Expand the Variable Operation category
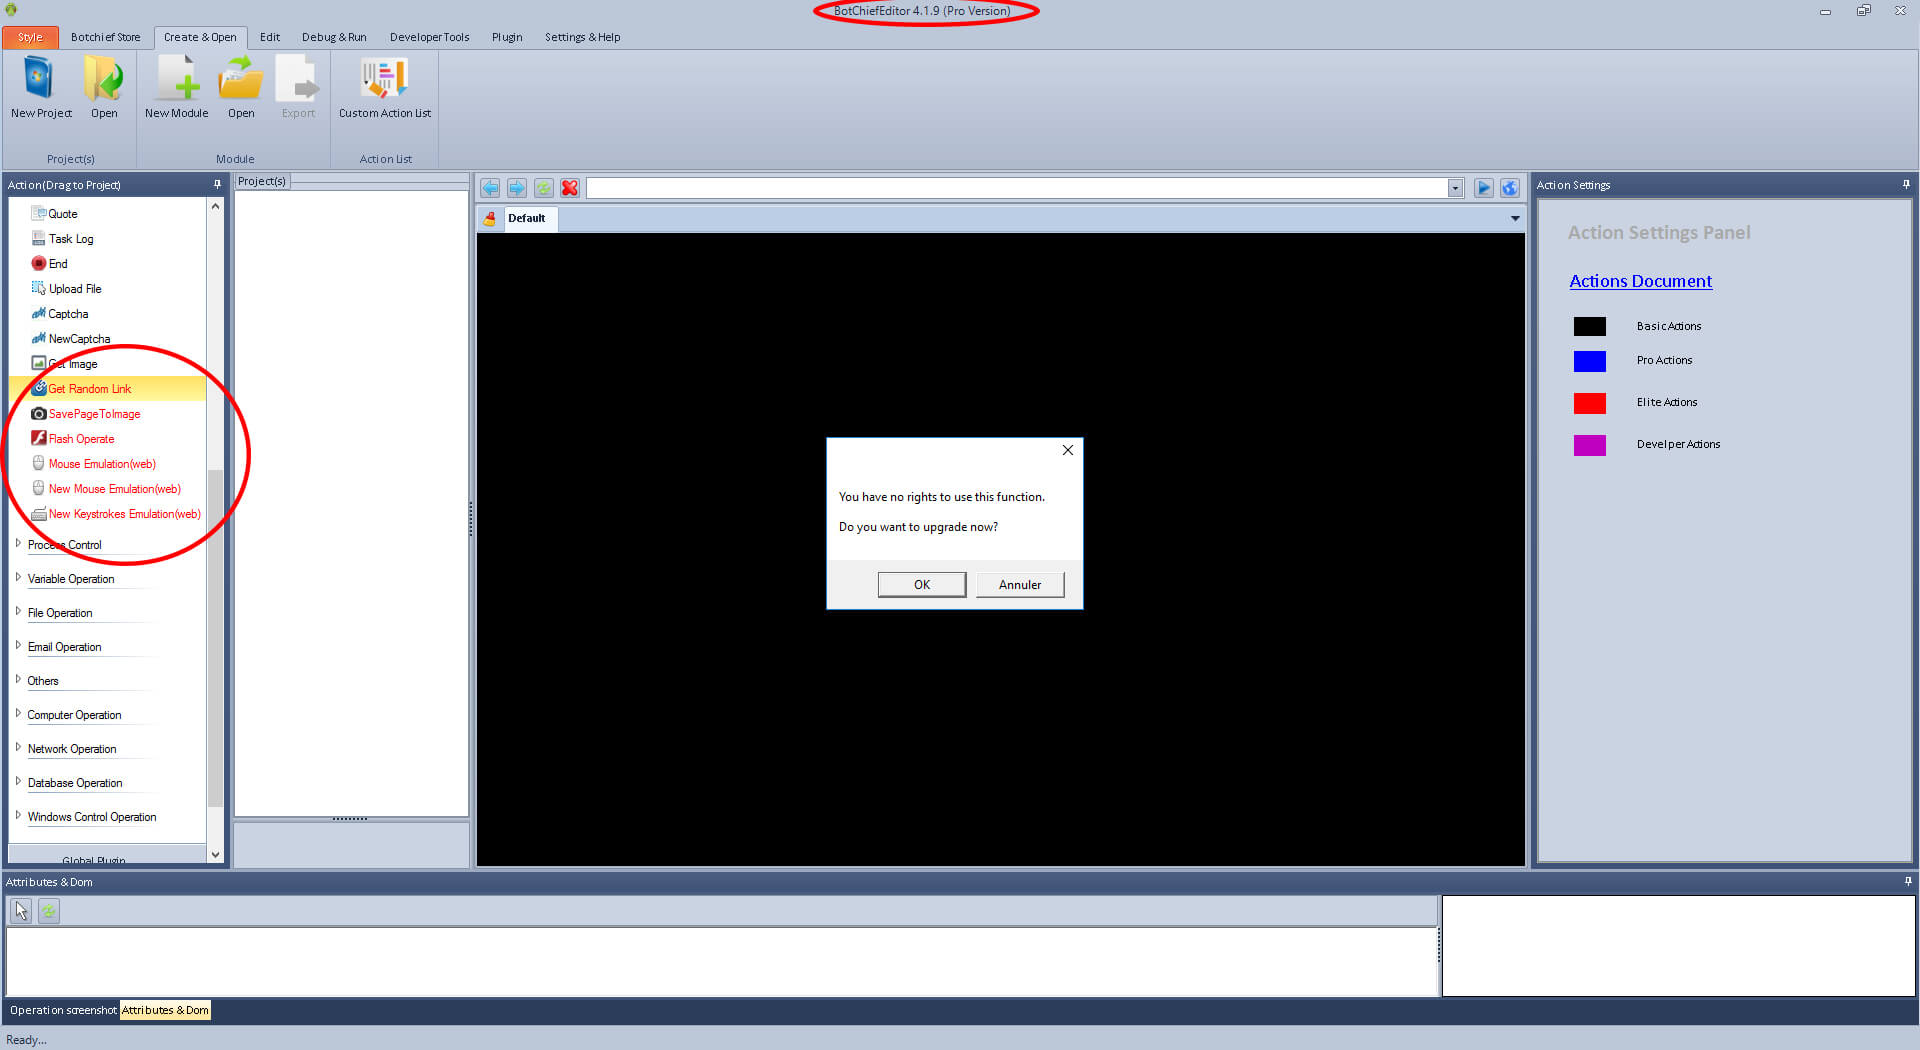The width and height of the screenshot is (1920, 1050). click(18, 578)
